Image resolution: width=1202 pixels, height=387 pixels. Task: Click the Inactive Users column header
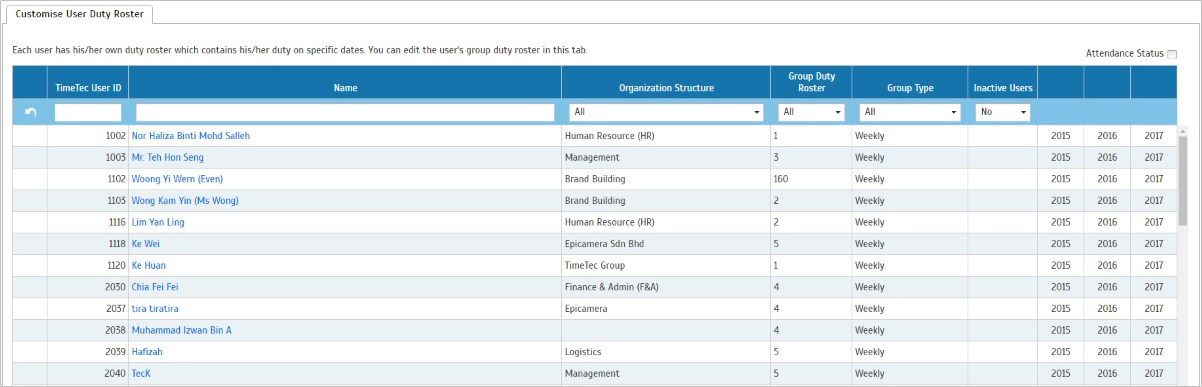(x=1003, y=88)
